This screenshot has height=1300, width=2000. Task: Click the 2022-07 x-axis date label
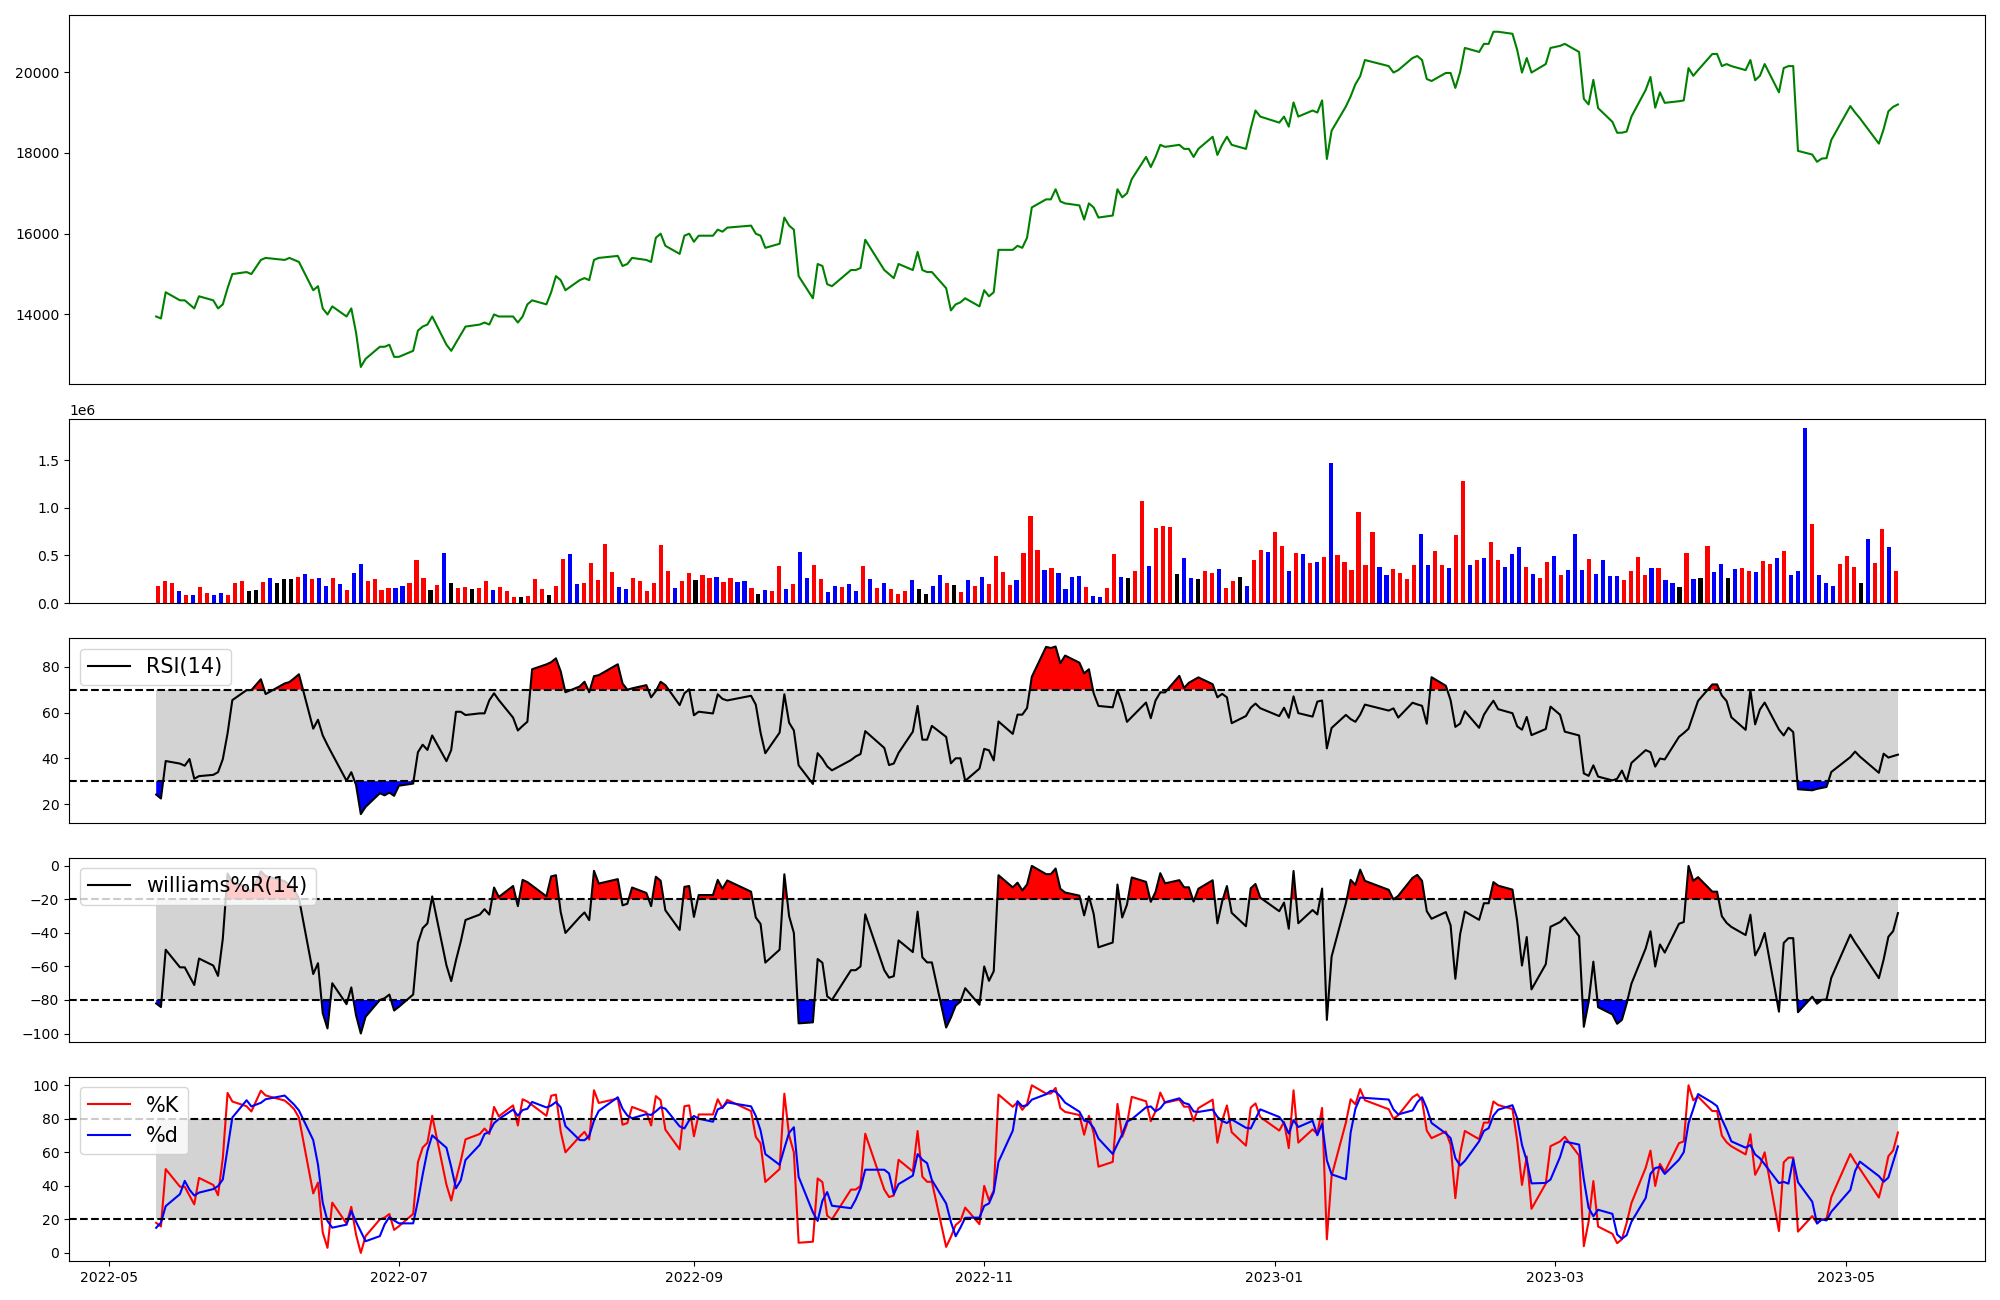pyautogui.click(x=399, y=1277)
